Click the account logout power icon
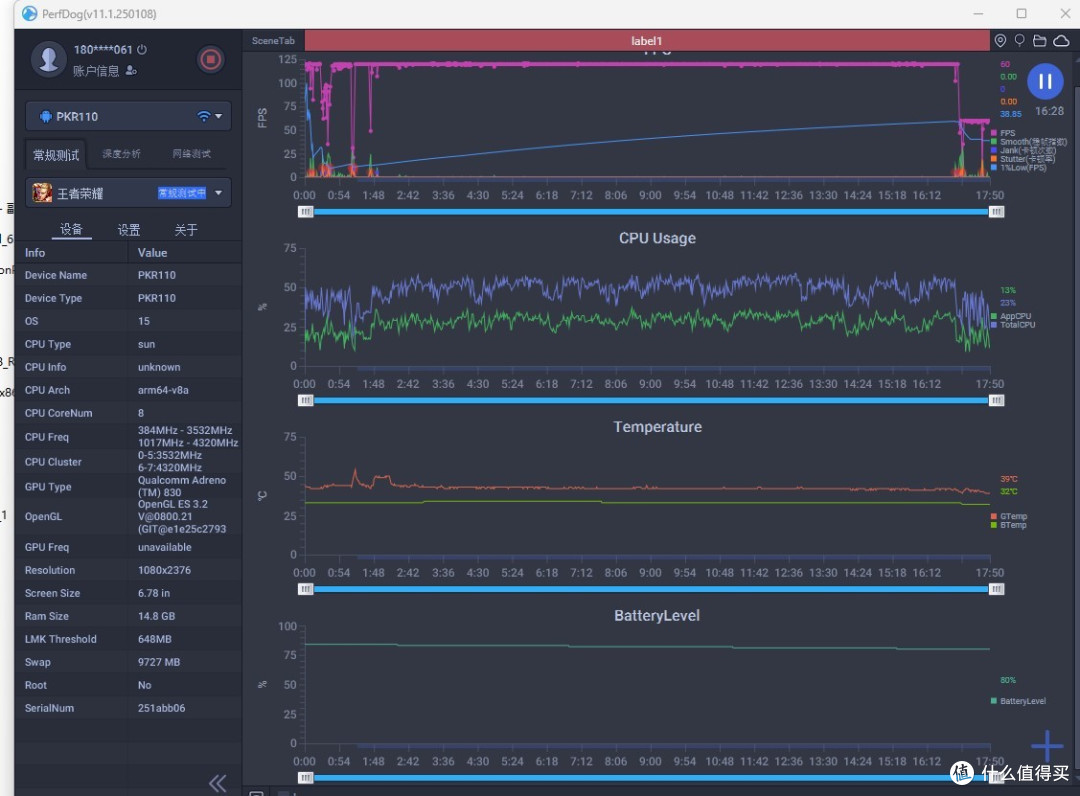The width and height of the screenshot is (1080, 796). click(x=142, y=50)
